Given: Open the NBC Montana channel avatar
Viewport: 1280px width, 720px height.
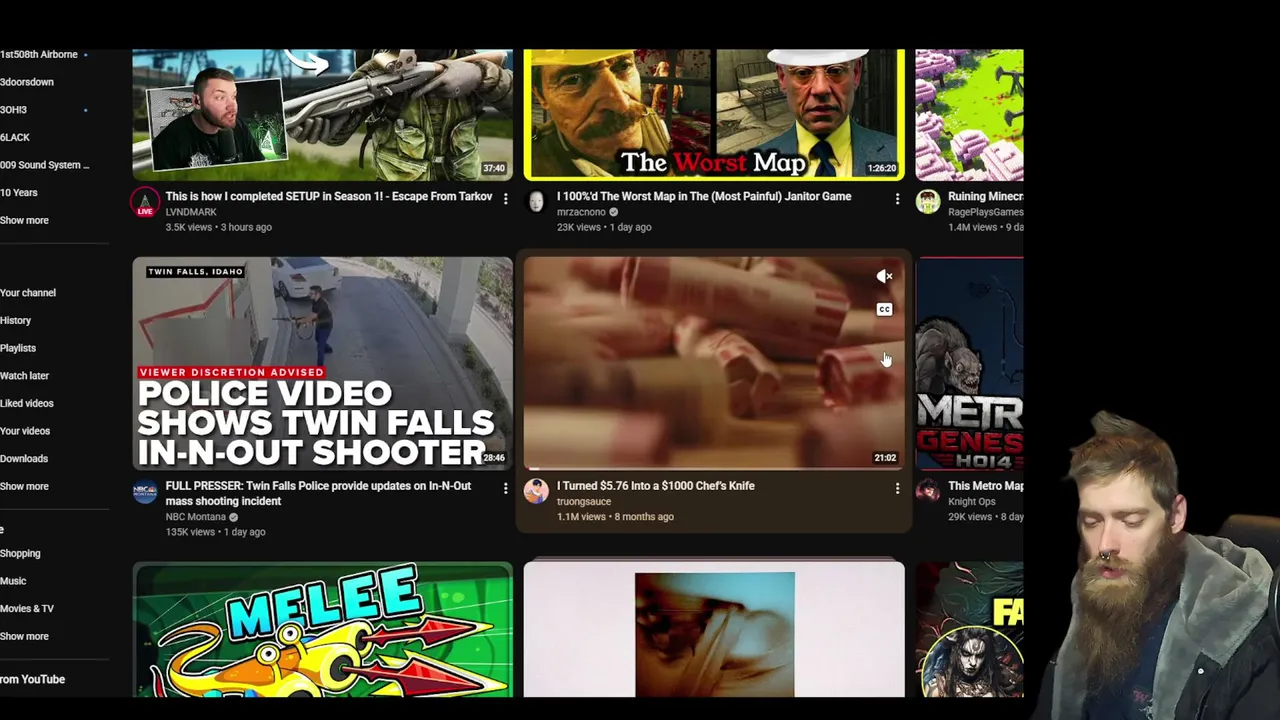Looking at the screenshot, I should click(x=145, y=491).
